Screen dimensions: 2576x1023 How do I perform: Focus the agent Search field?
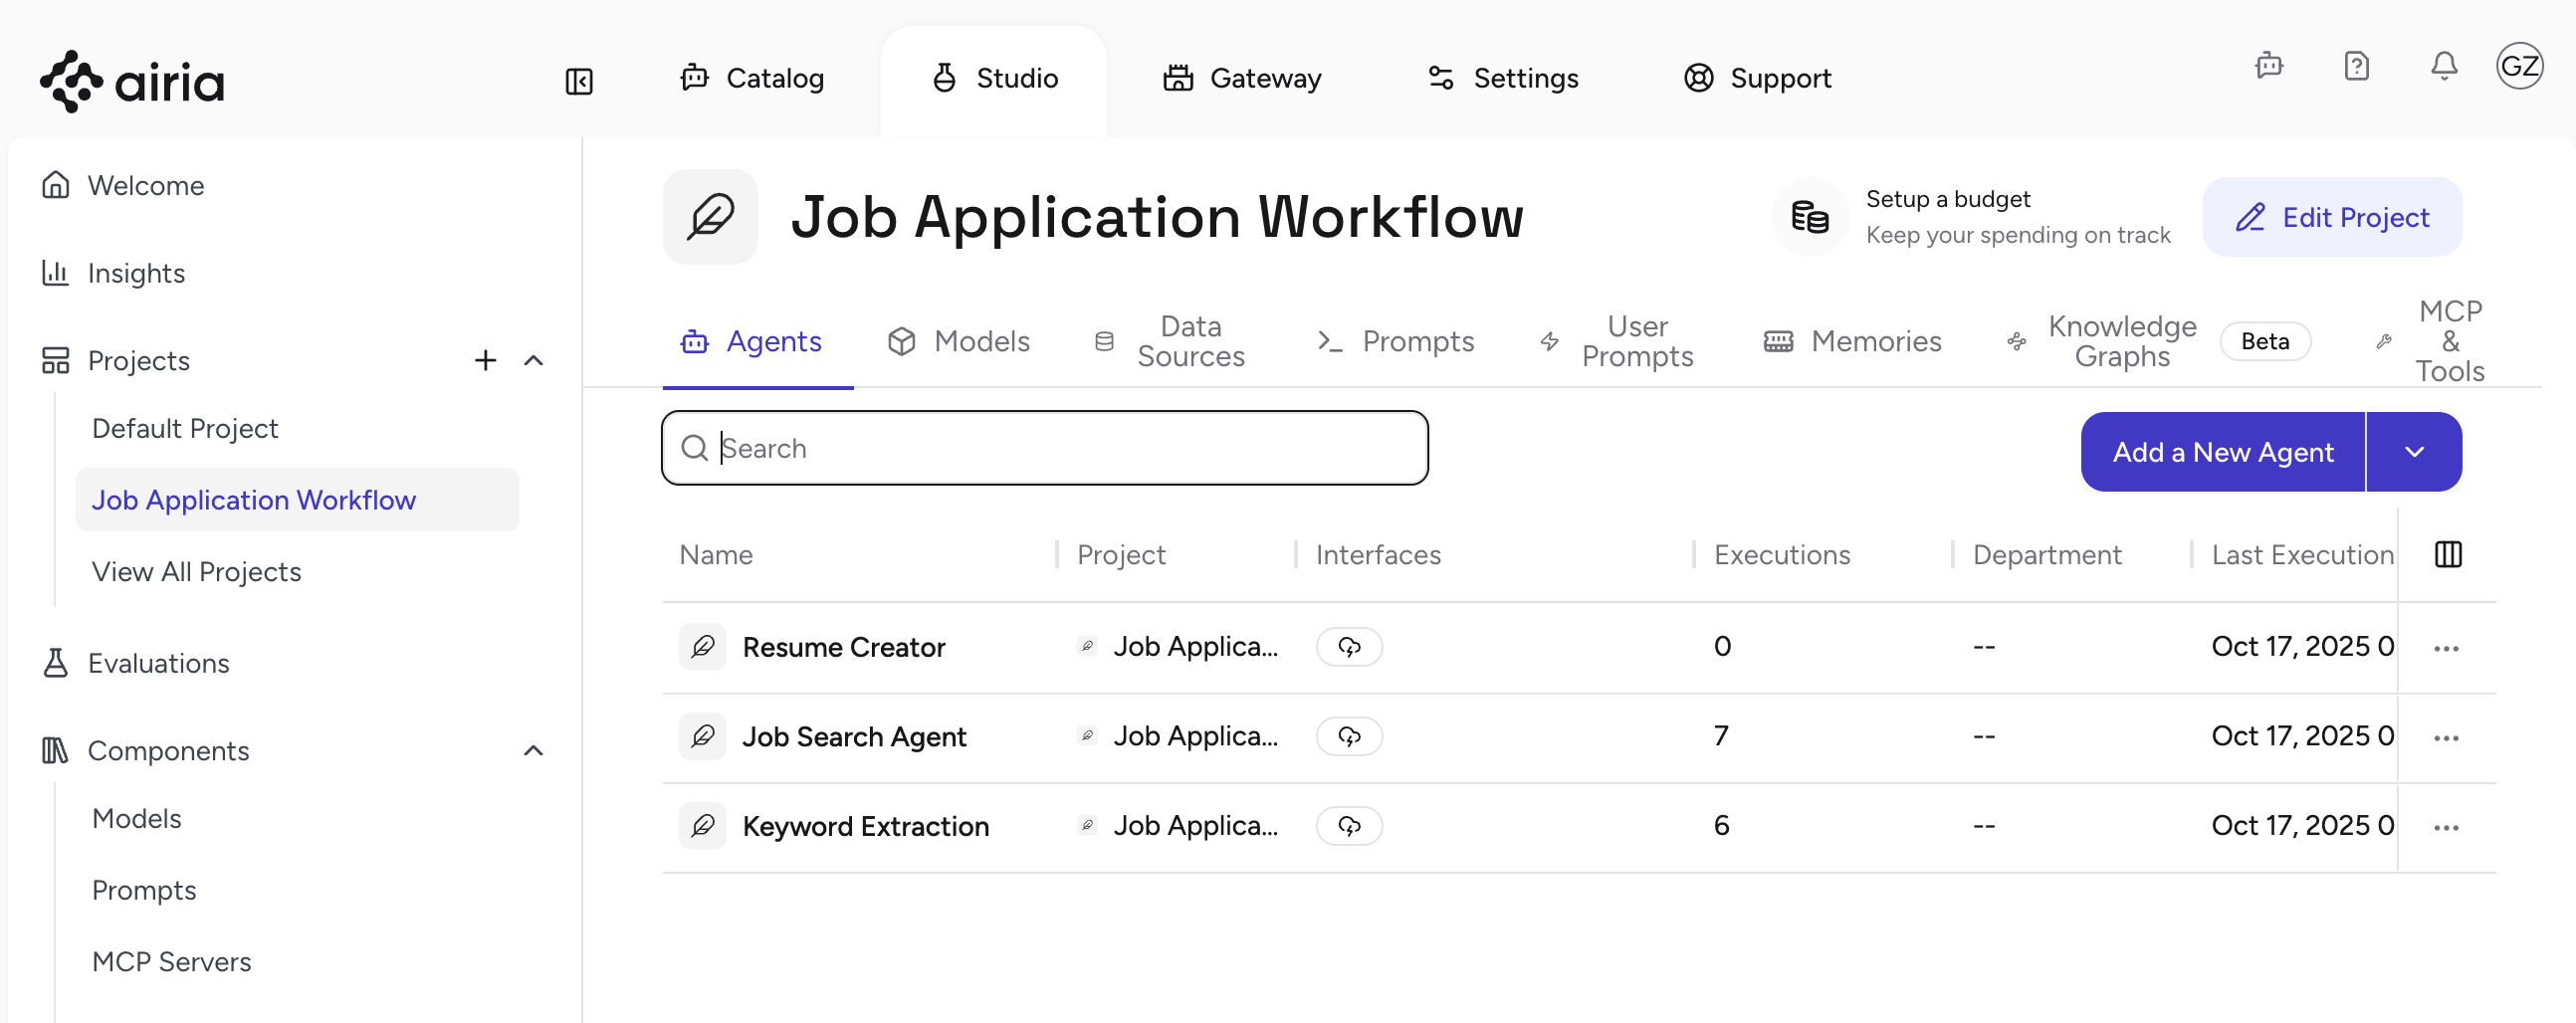pyautogui.click(x=1044, y=448)
